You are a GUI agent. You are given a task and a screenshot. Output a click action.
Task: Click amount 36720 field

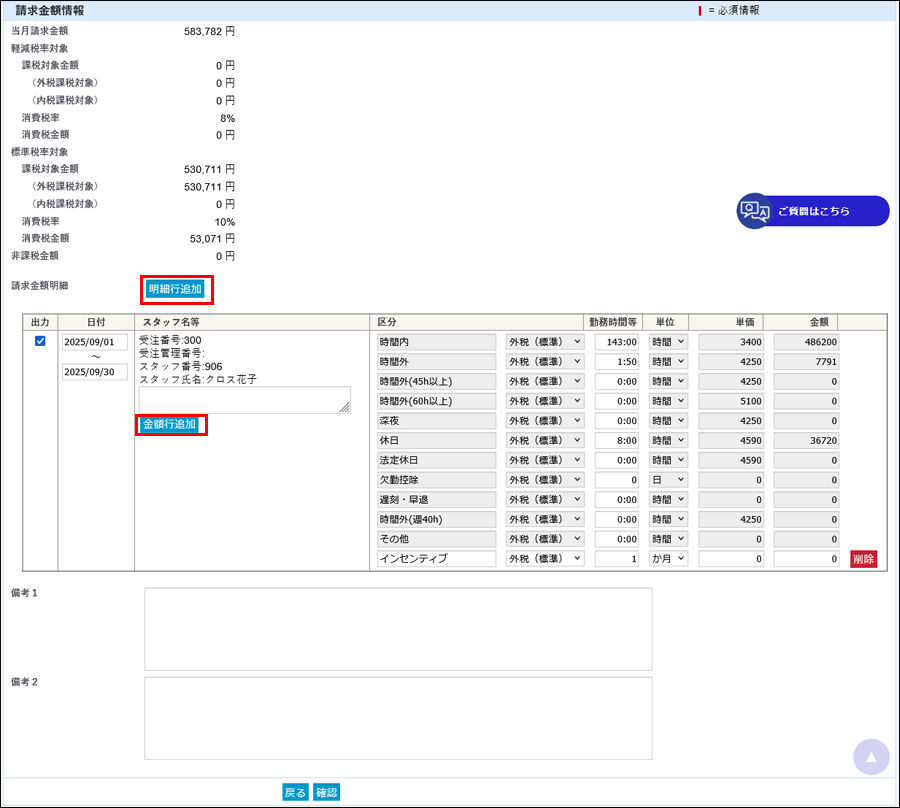point(806,441)
